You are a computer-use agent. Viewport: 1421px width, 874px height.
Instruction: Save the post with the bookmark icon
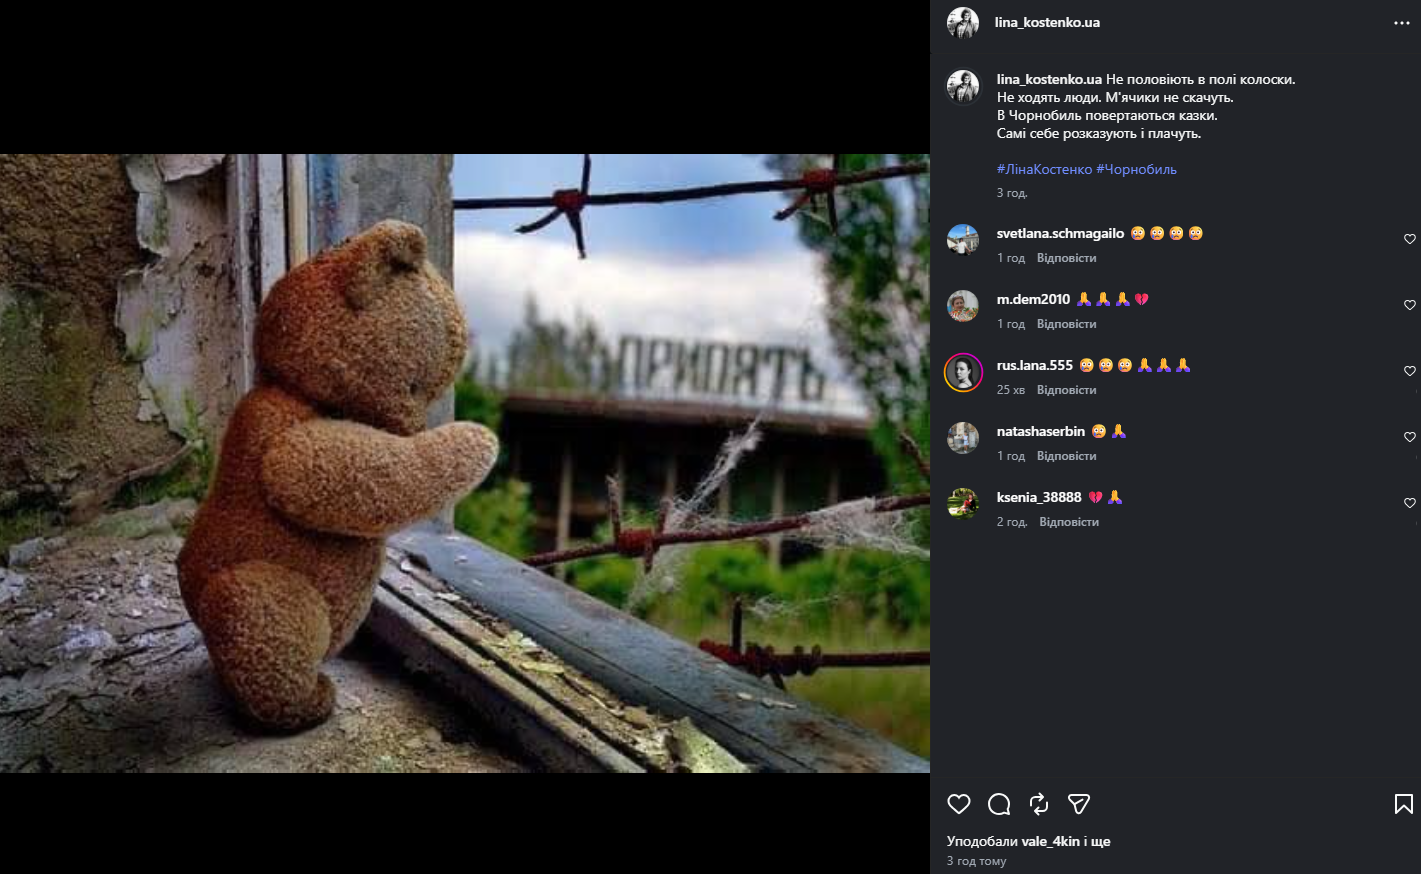pyautogui.click(x=1403, y=804)
